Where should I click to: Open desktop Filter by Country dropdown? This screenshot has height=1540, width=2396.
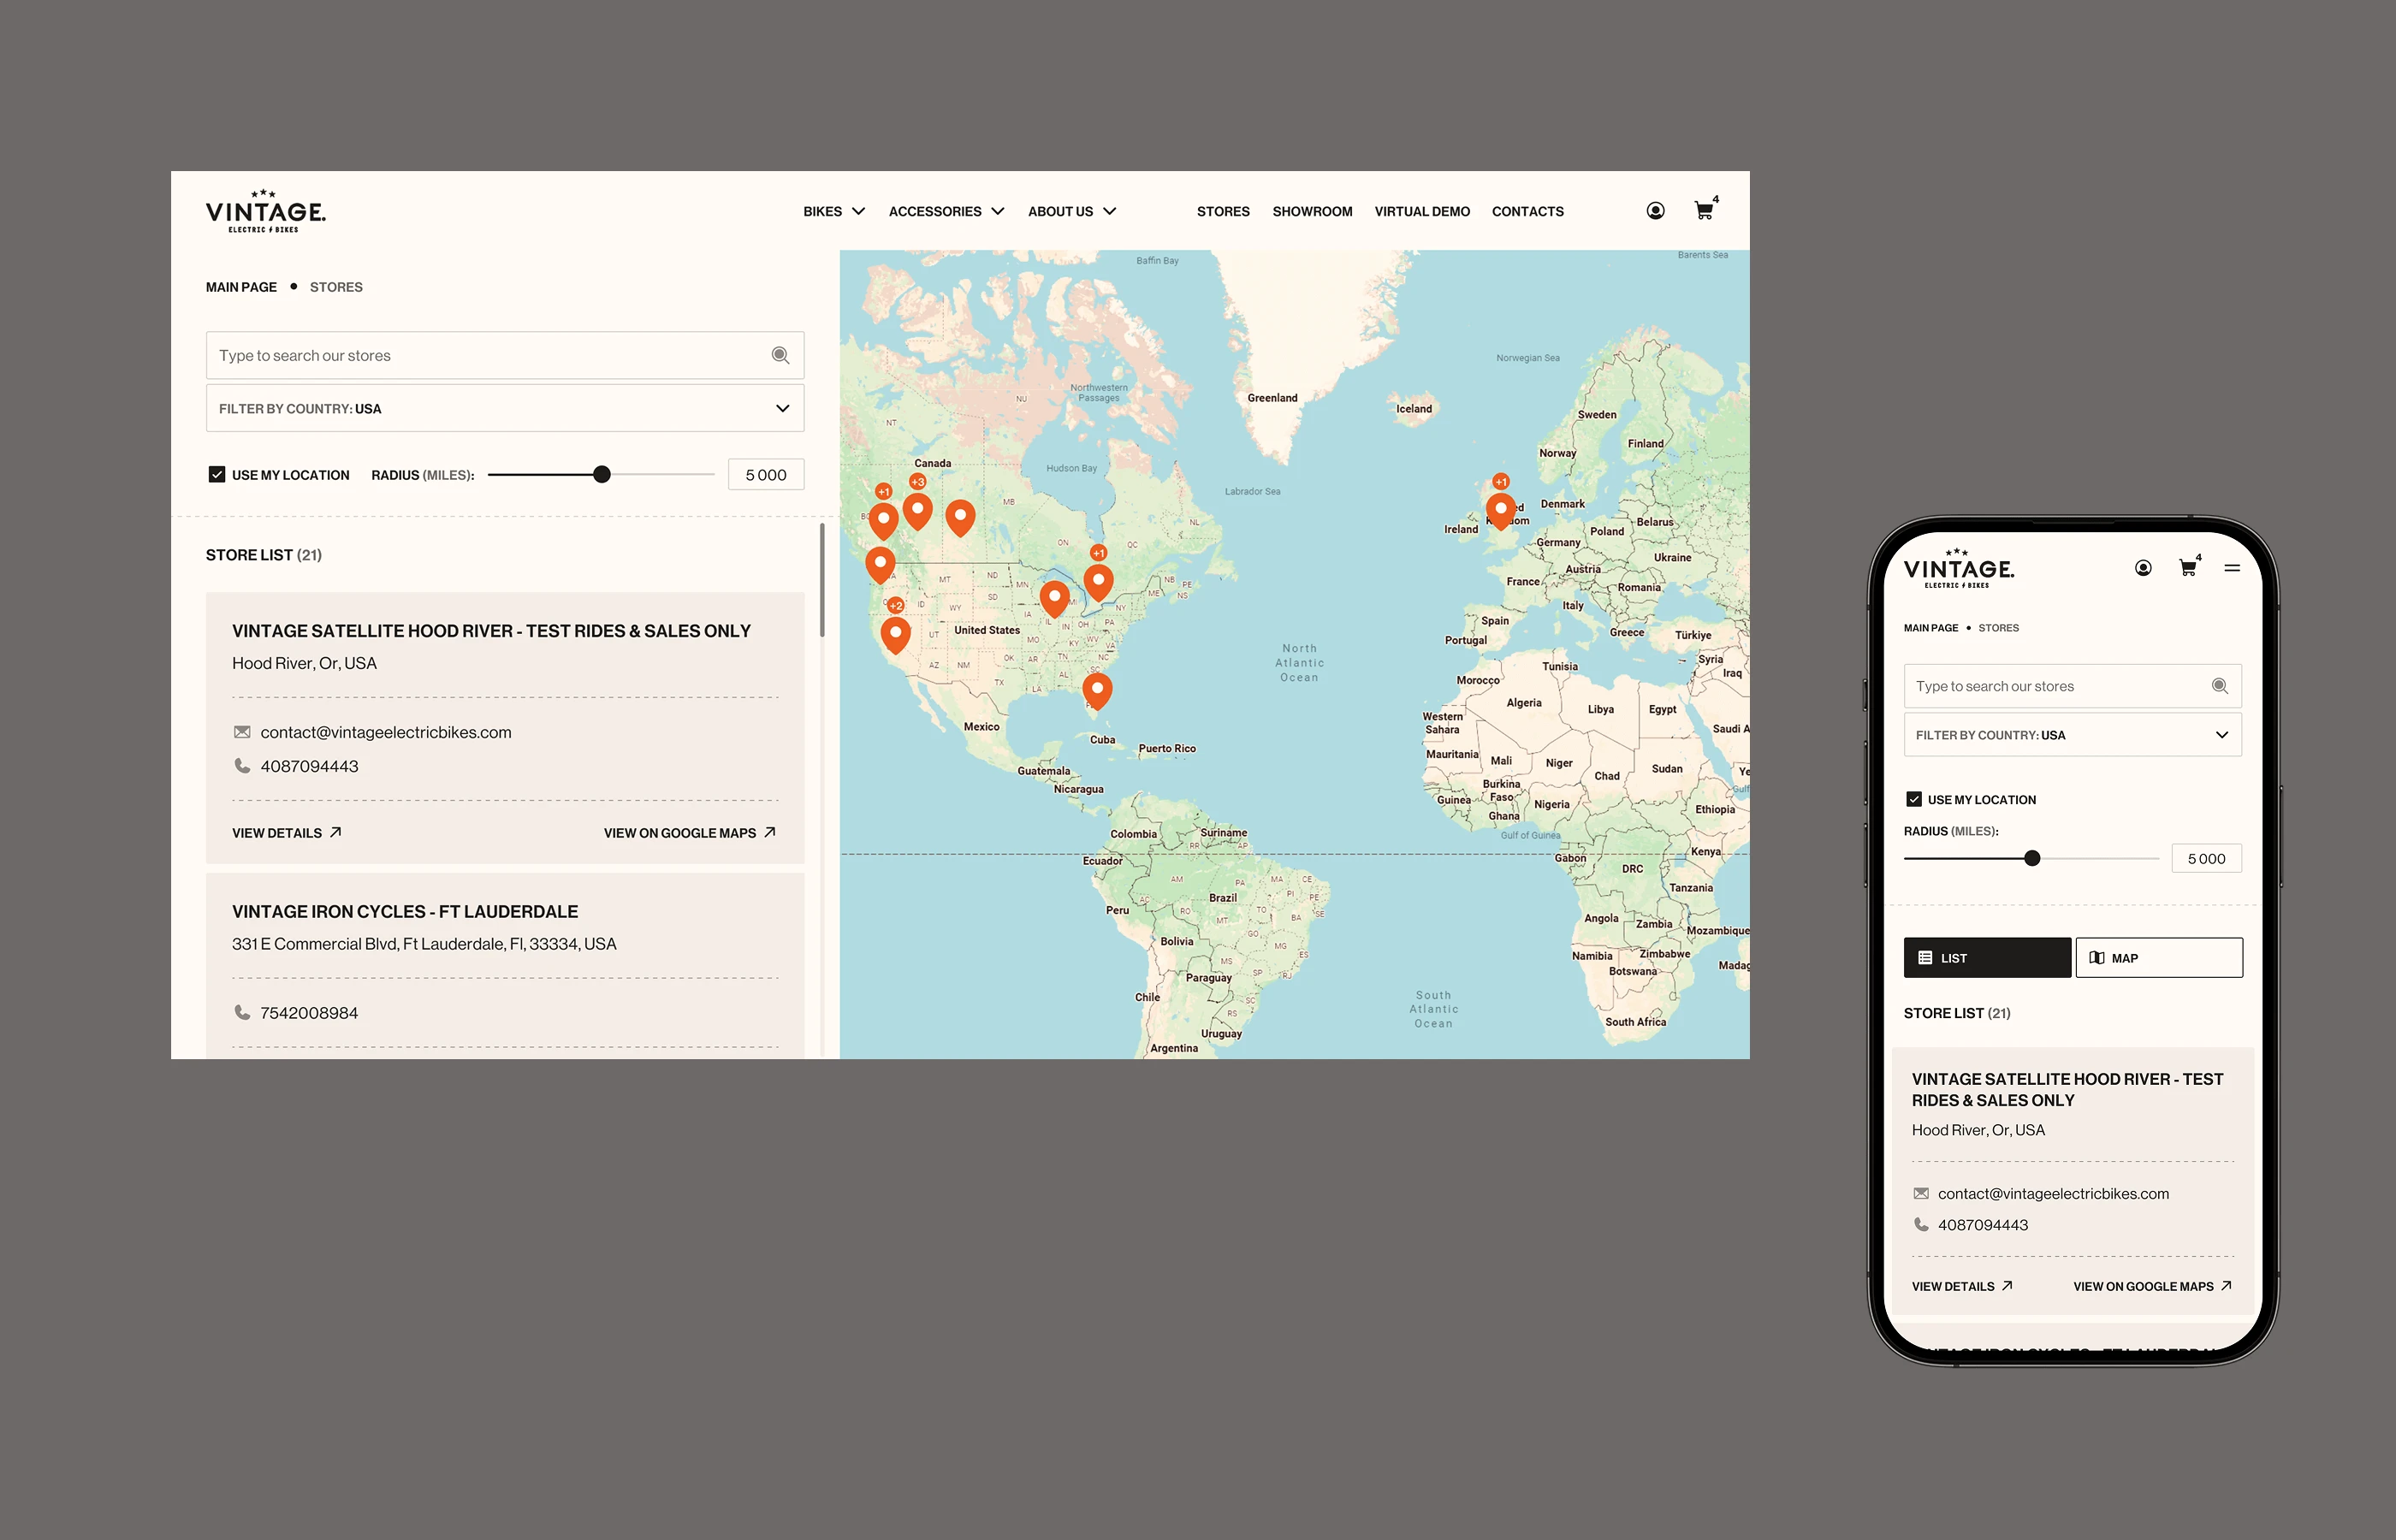[x=505, y=408]
